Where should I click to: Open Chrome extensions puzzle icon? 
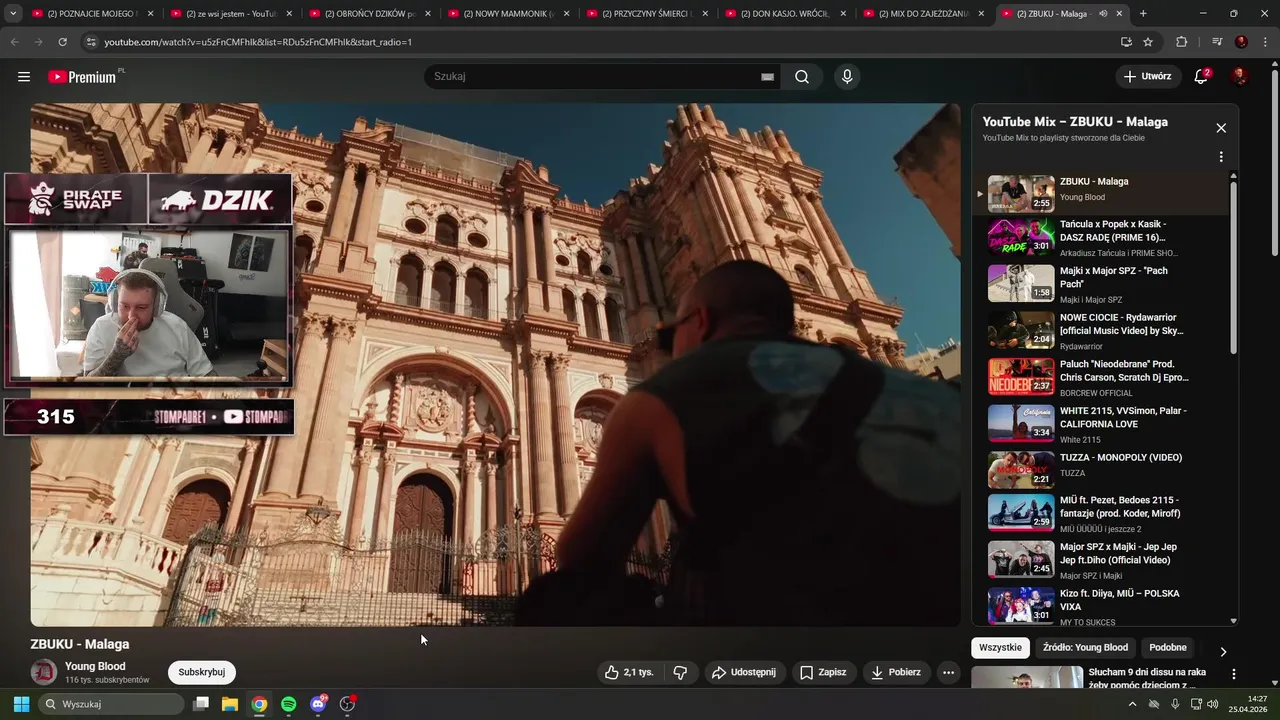point(1181,42)
